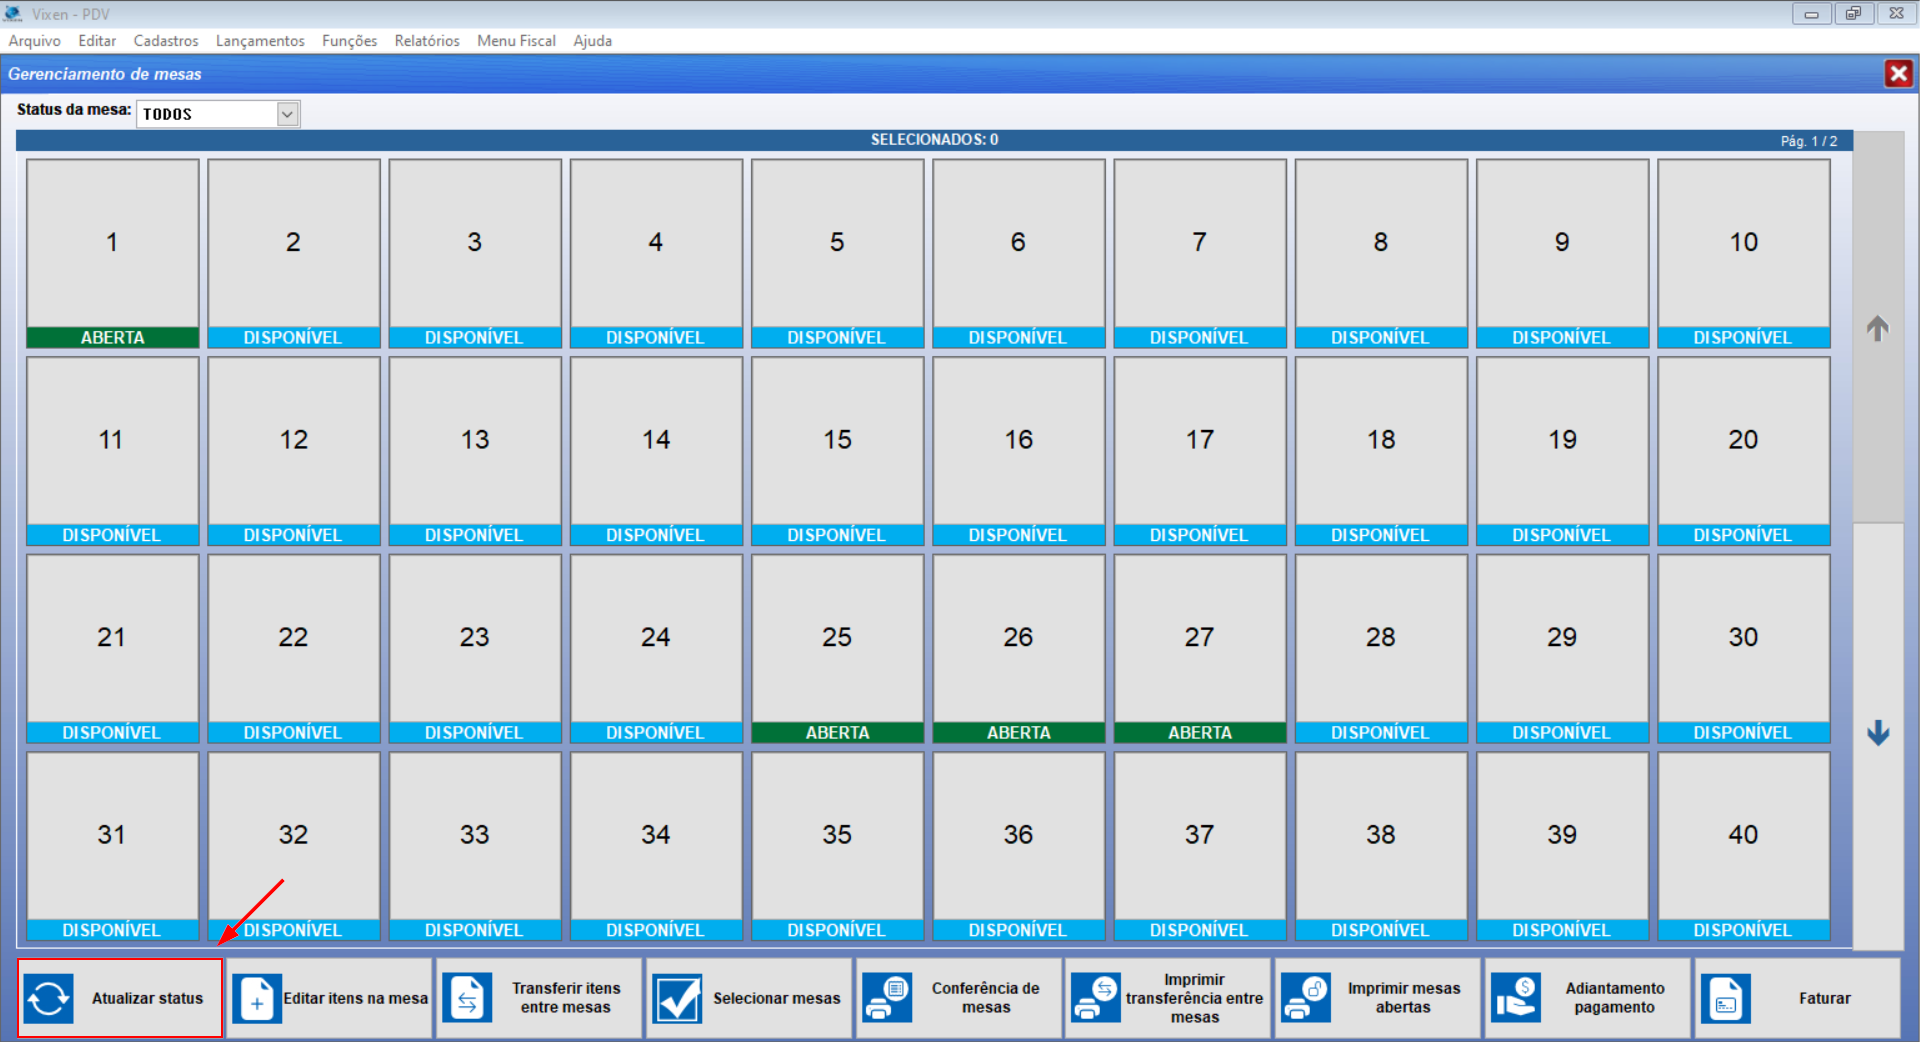Go to next page with down arrow
This screenshot has width=1920, height=1042.
click(1878, 733)
